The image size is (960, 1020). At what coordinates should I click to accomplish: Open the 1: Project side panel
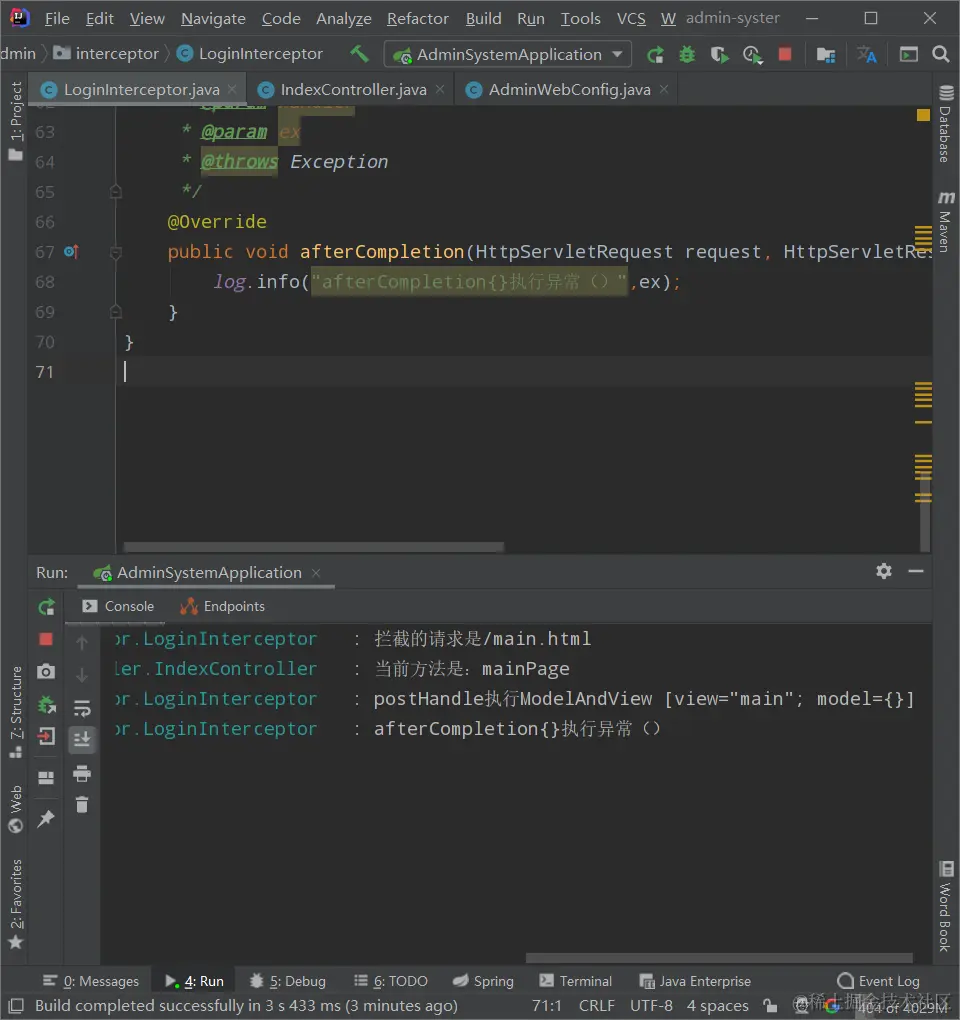point(16,121)
